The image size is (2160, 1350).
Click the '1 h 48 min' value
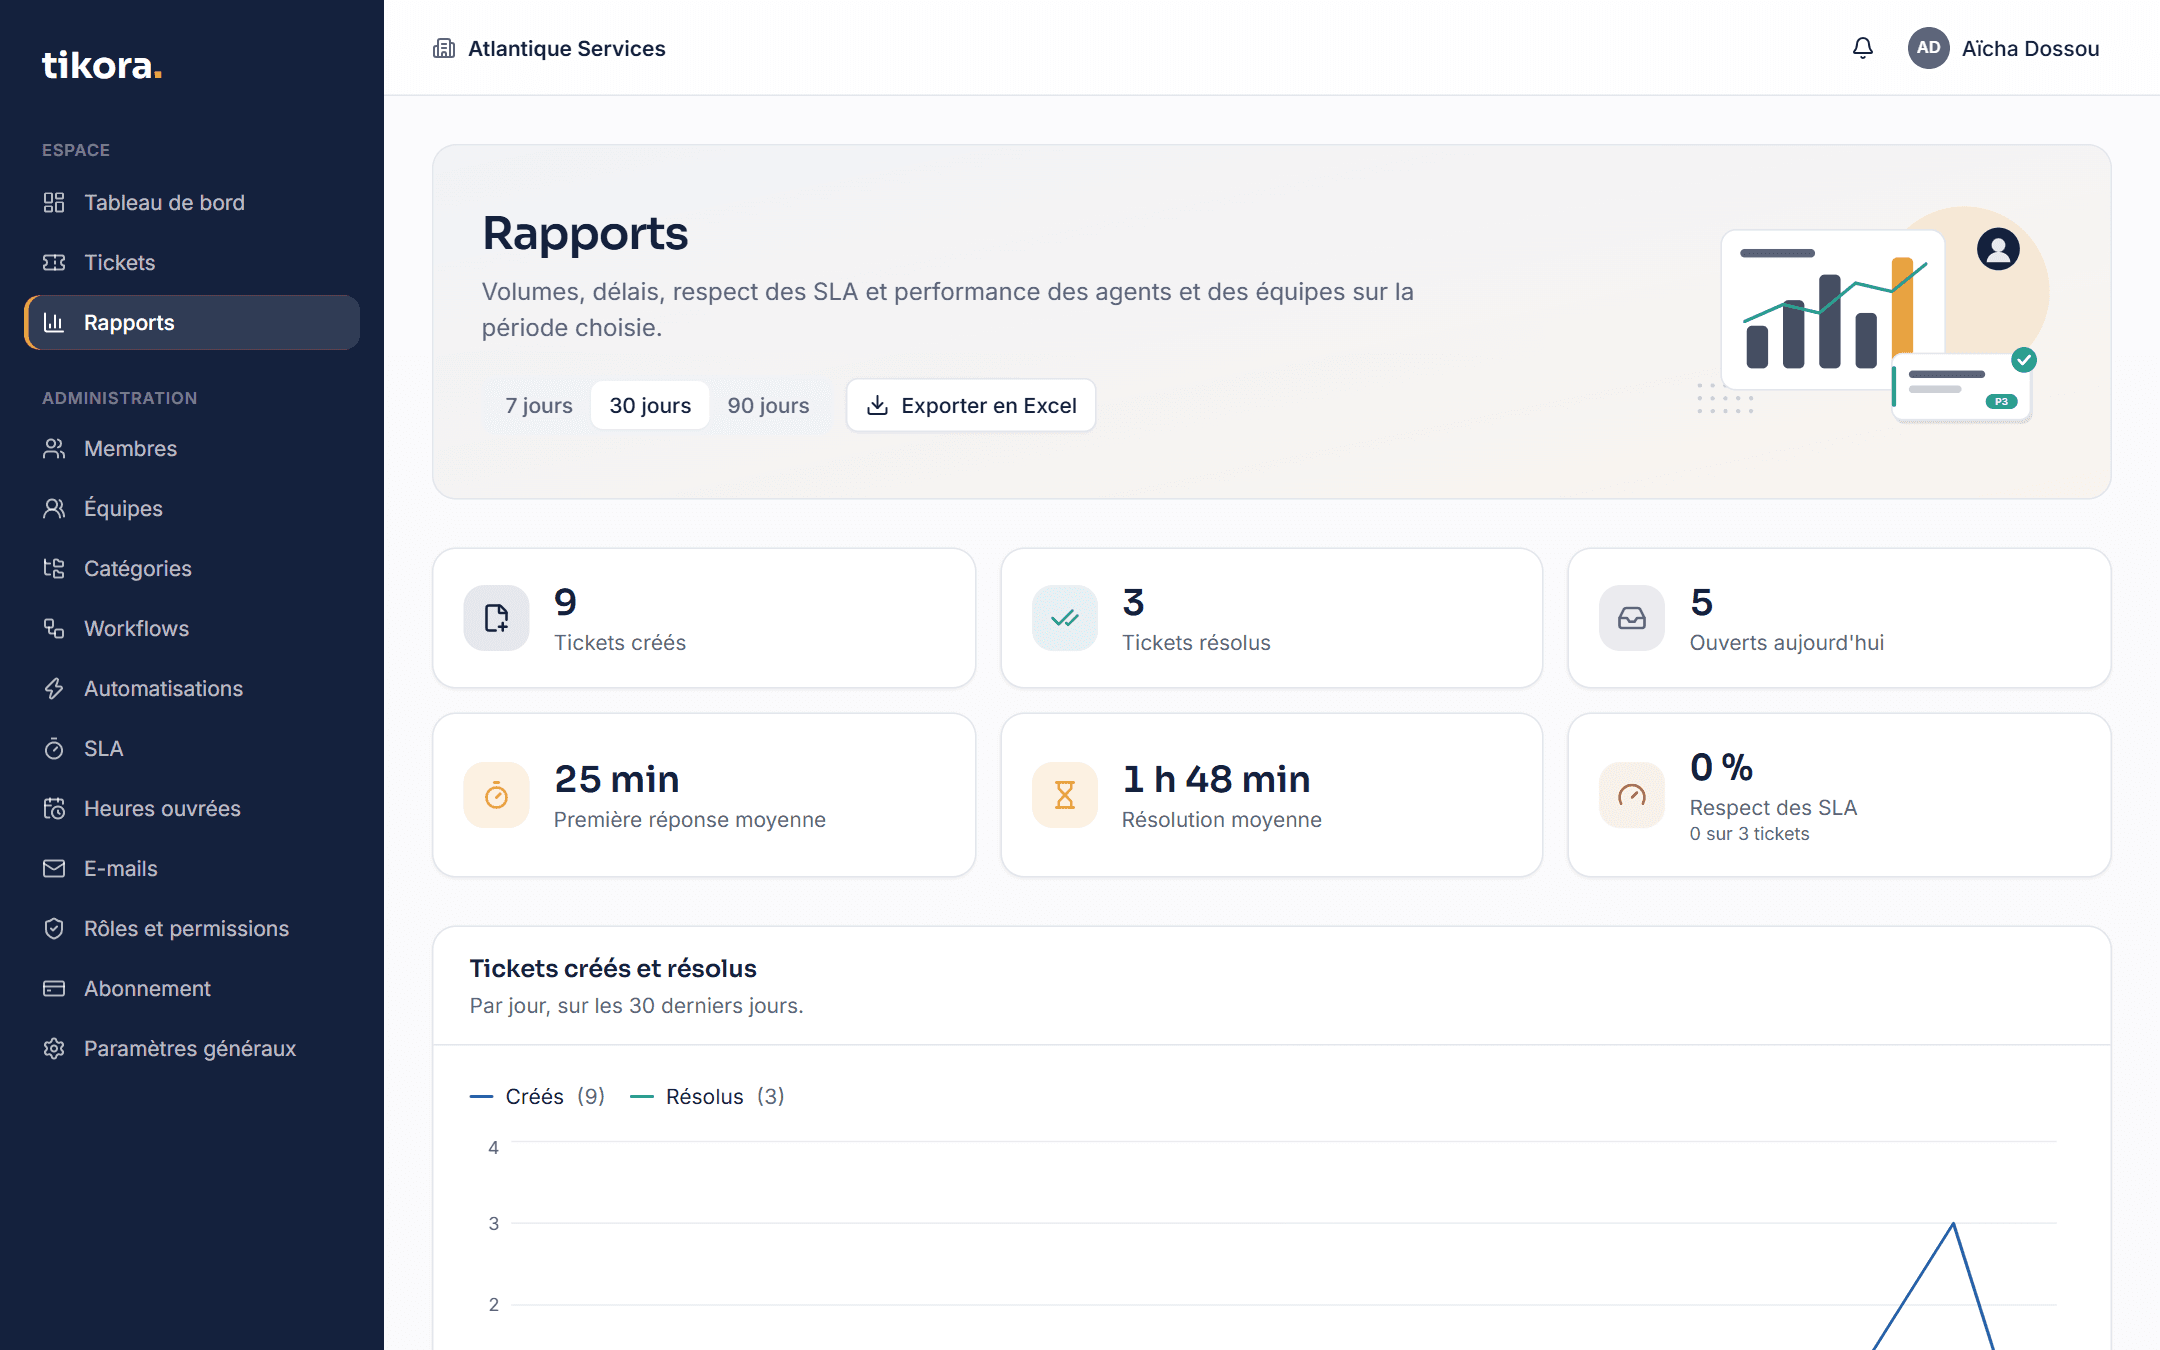1216,779
